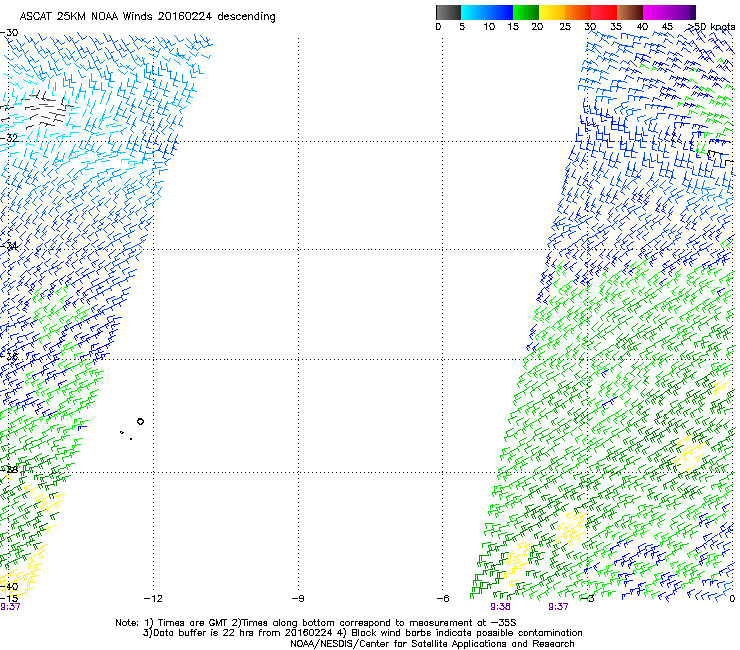Pick the brown 35–40 knots color bar segment

[x=630, y=12]
